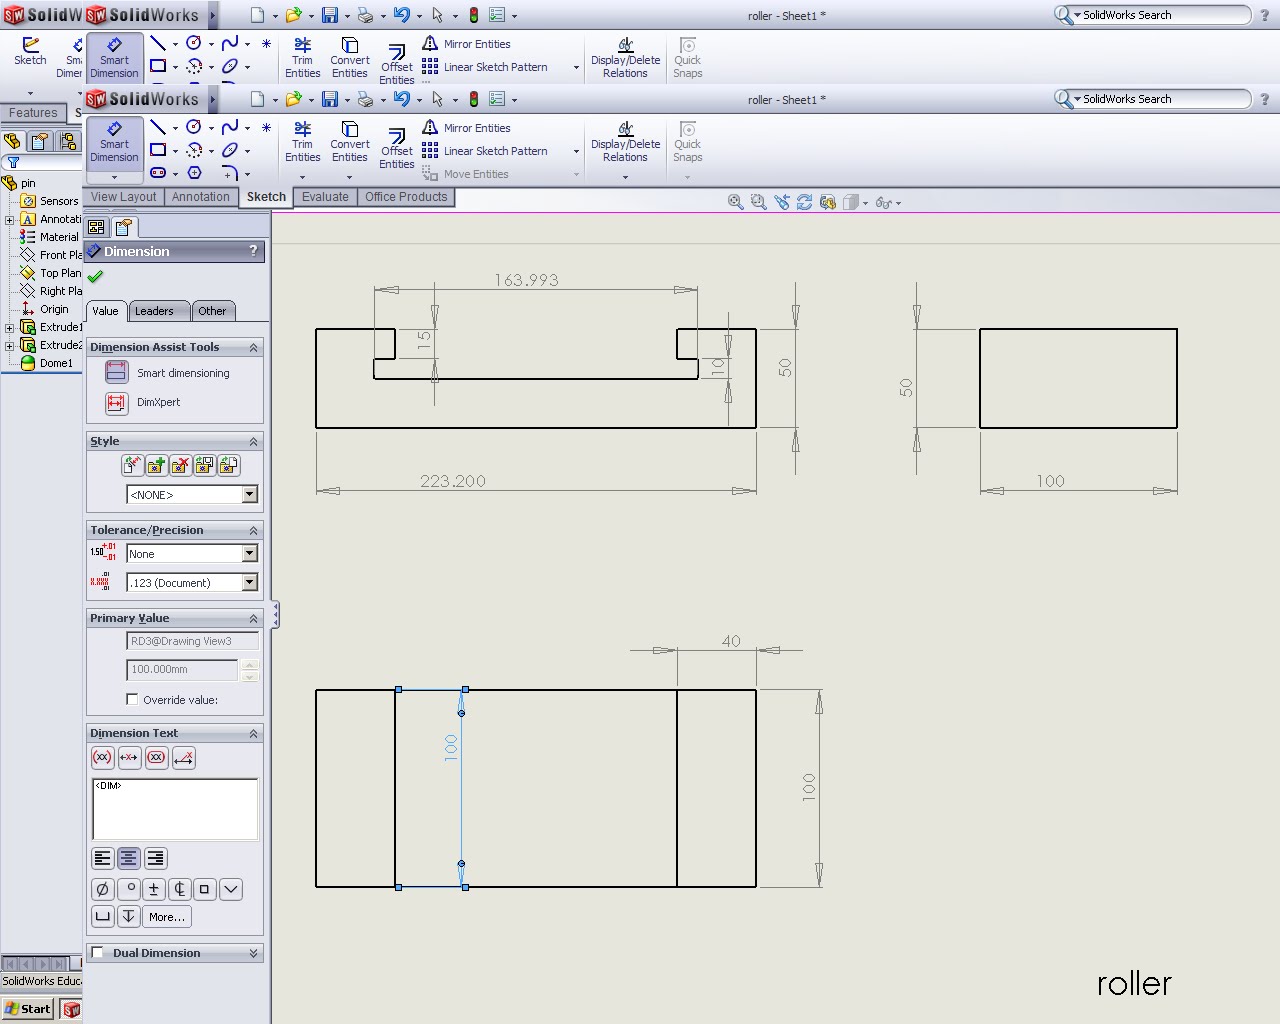Open the style NONE dropdown
Viewport: 1280px width, 1024px height.
(250, 494)
